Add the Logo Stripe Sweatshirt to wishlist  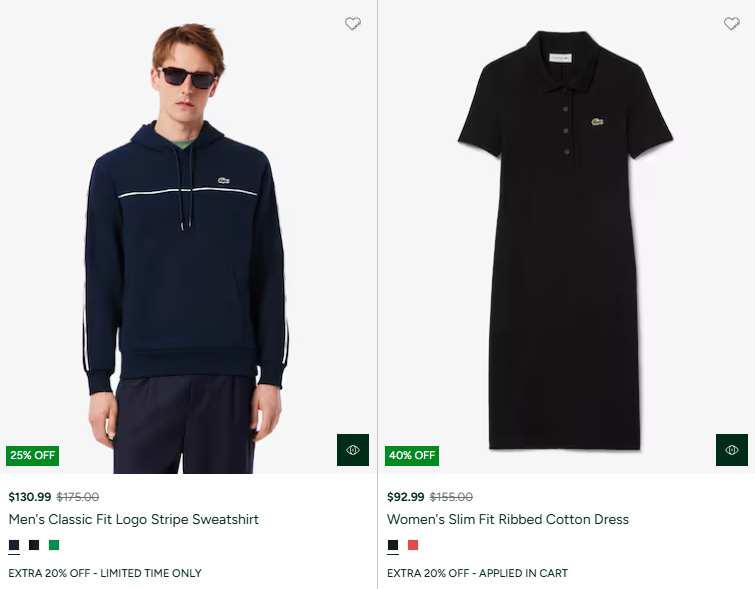[x=353, y=24]
